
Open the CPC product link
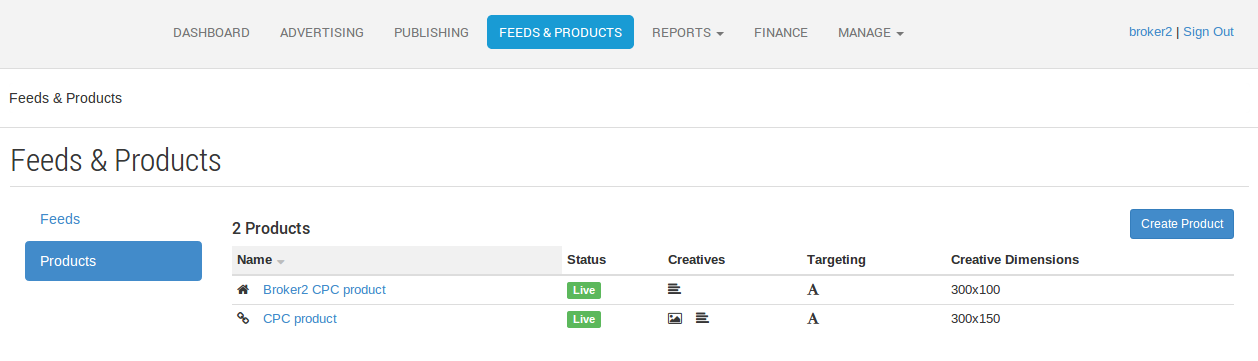coord(300,319)
